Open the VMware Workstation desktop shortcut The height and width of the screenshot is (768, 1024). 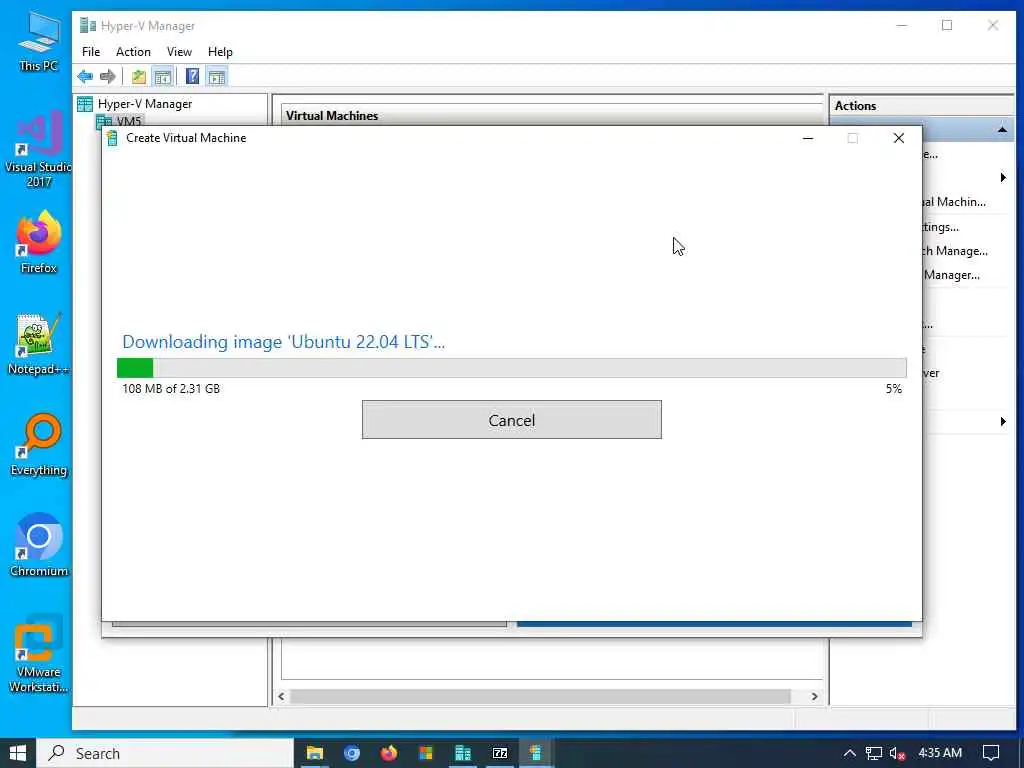click(39, 653)
